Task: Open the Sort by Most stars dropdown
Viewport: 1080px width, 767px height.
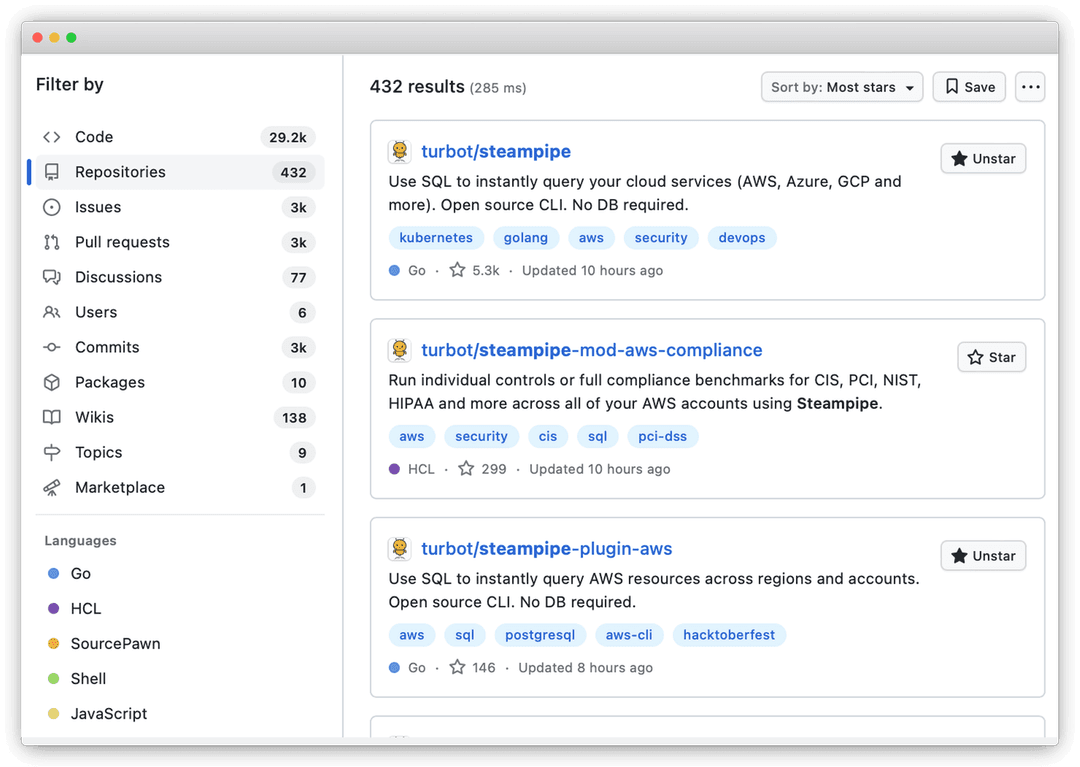Action: pos(842,87)
